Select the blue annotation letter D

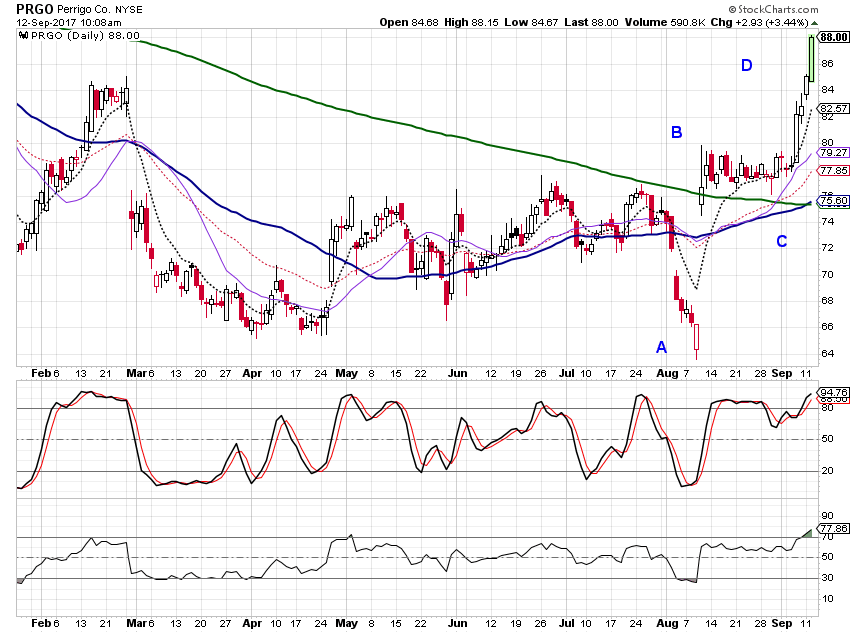(746, 66)
